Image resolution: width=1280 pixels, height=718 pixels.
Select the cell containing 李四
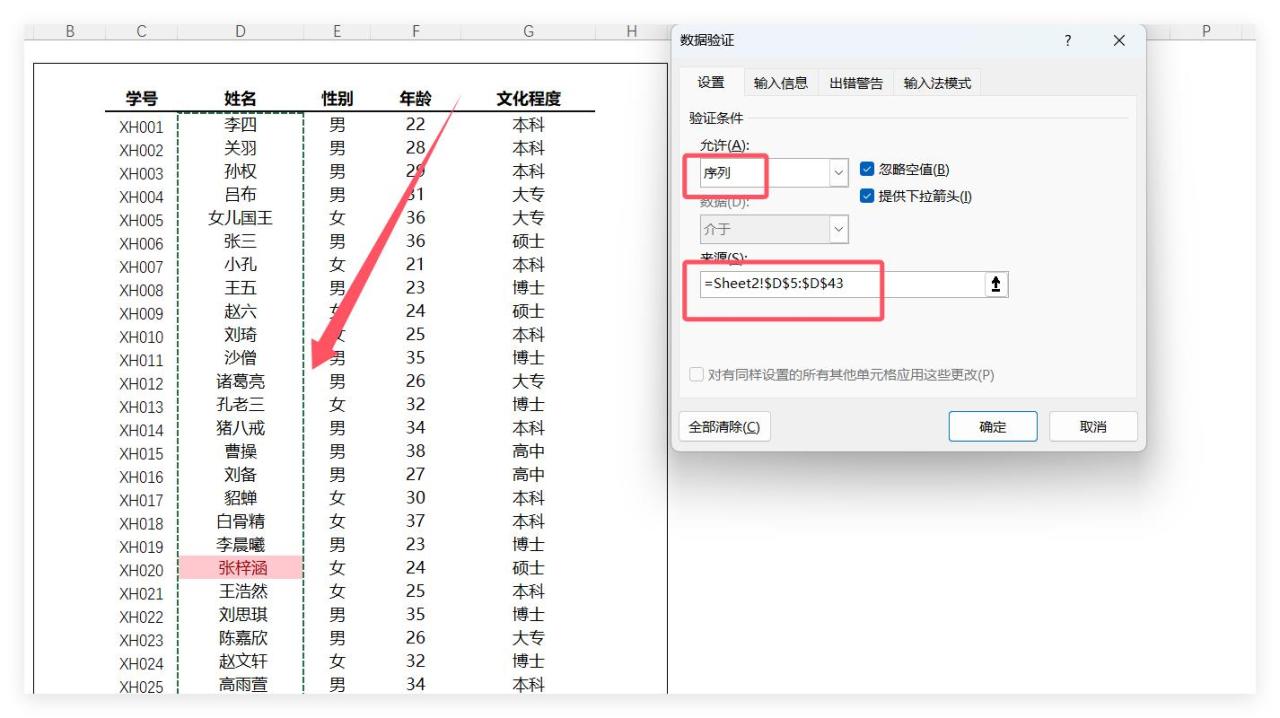point(240,125)
